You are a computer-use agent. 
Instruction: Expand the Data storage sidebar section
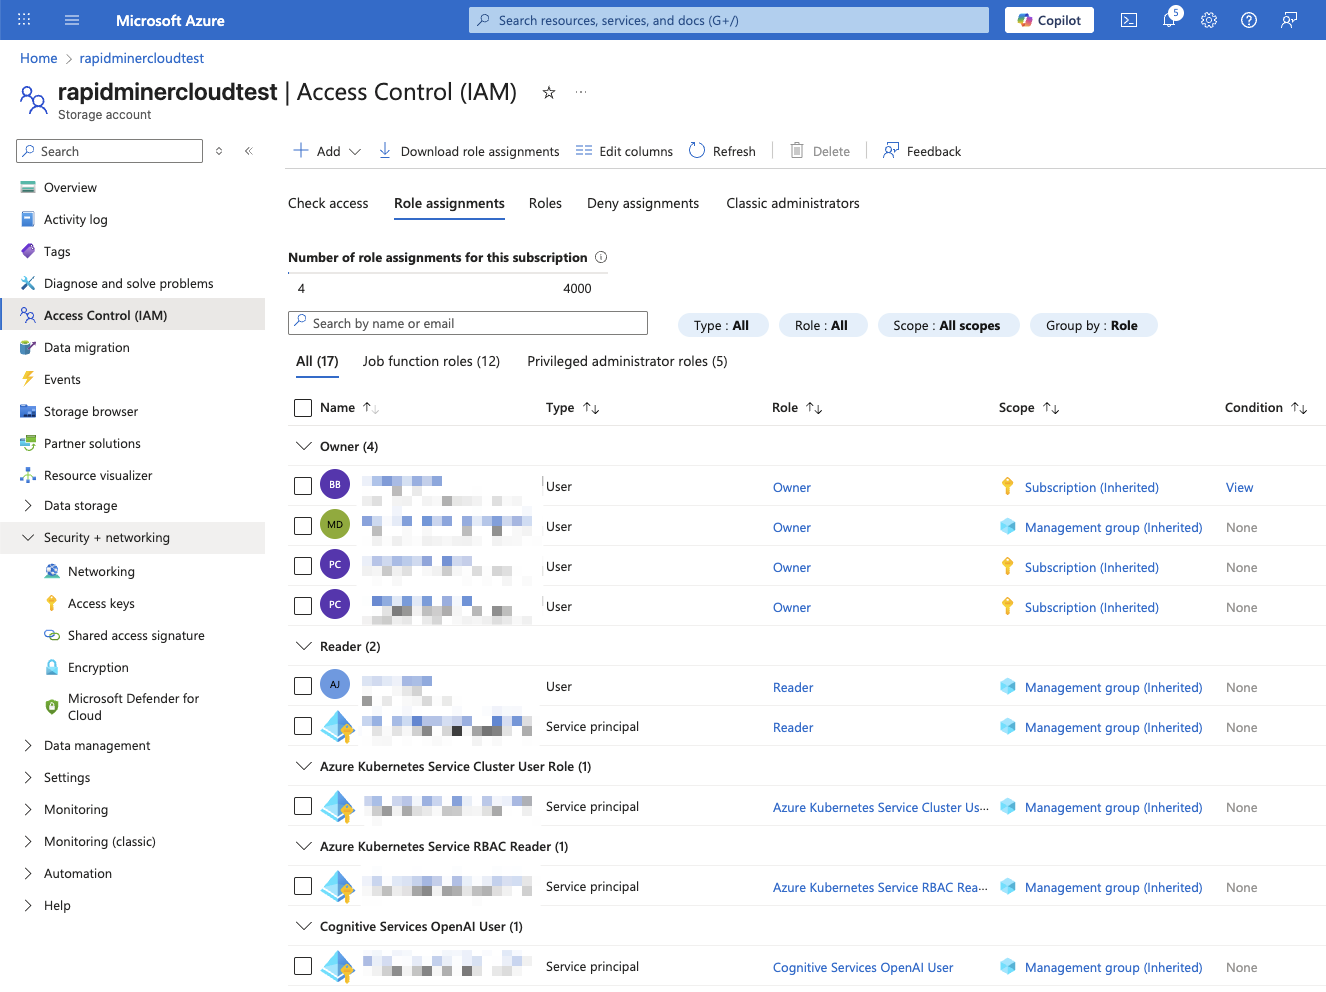28,506
